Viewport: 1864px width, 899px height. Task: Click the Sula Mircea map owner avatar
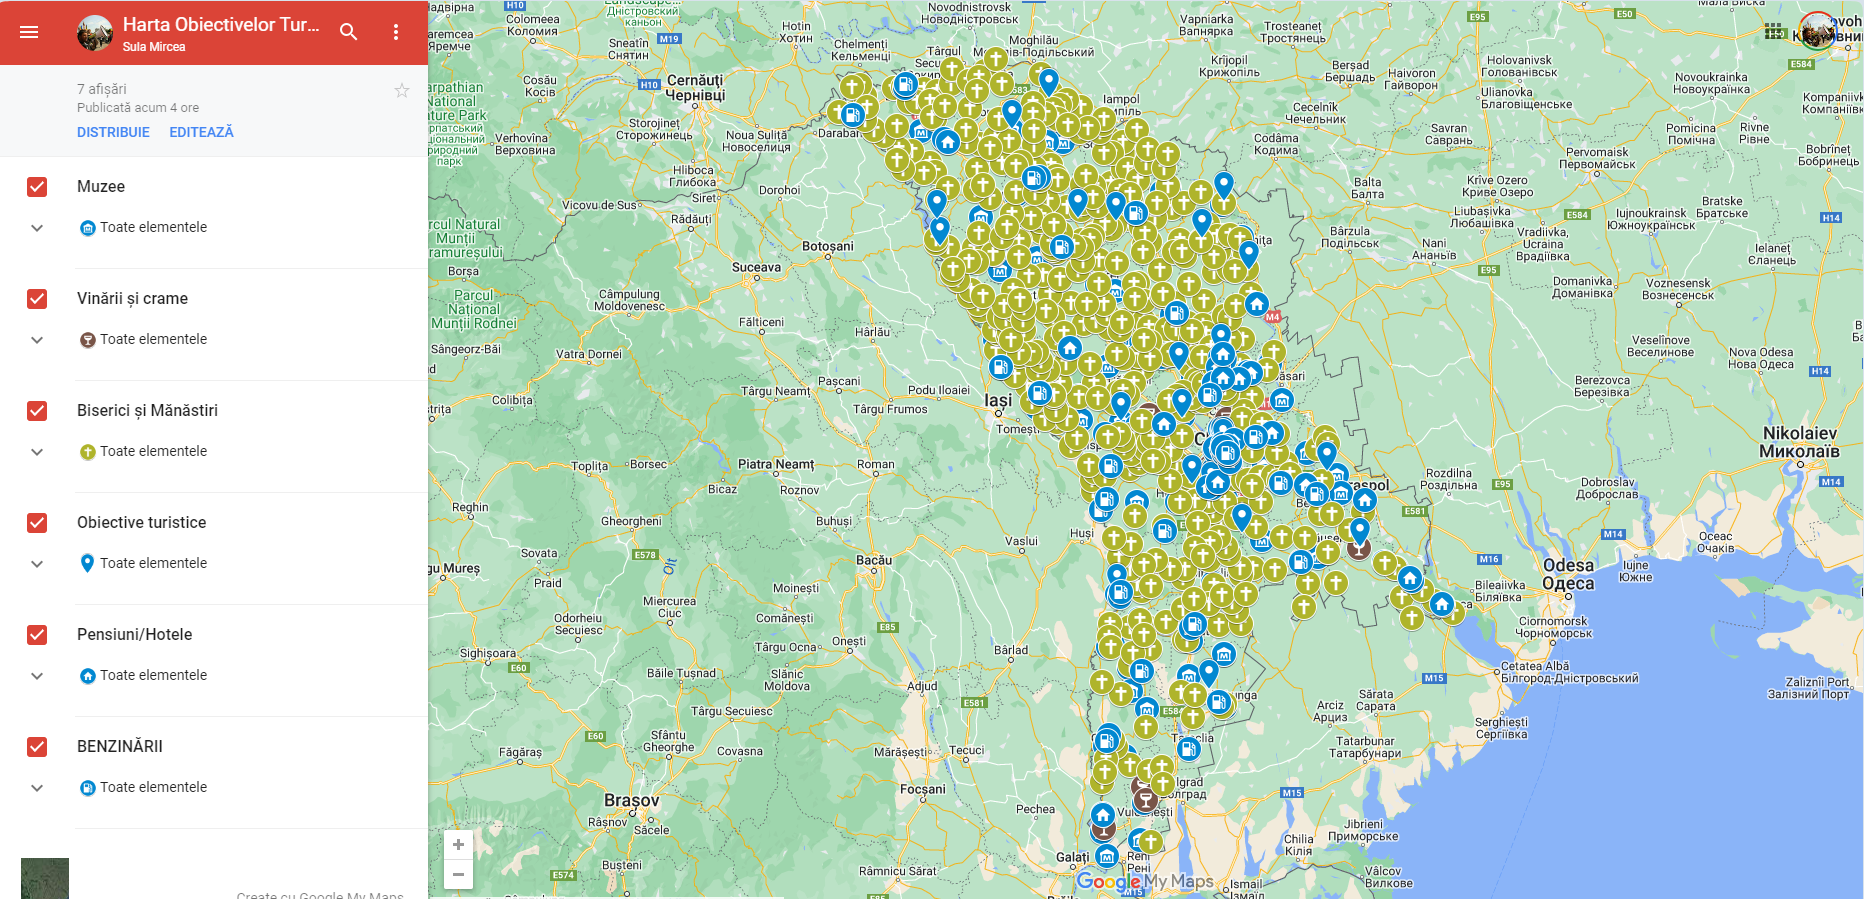[x=95, y=33]
